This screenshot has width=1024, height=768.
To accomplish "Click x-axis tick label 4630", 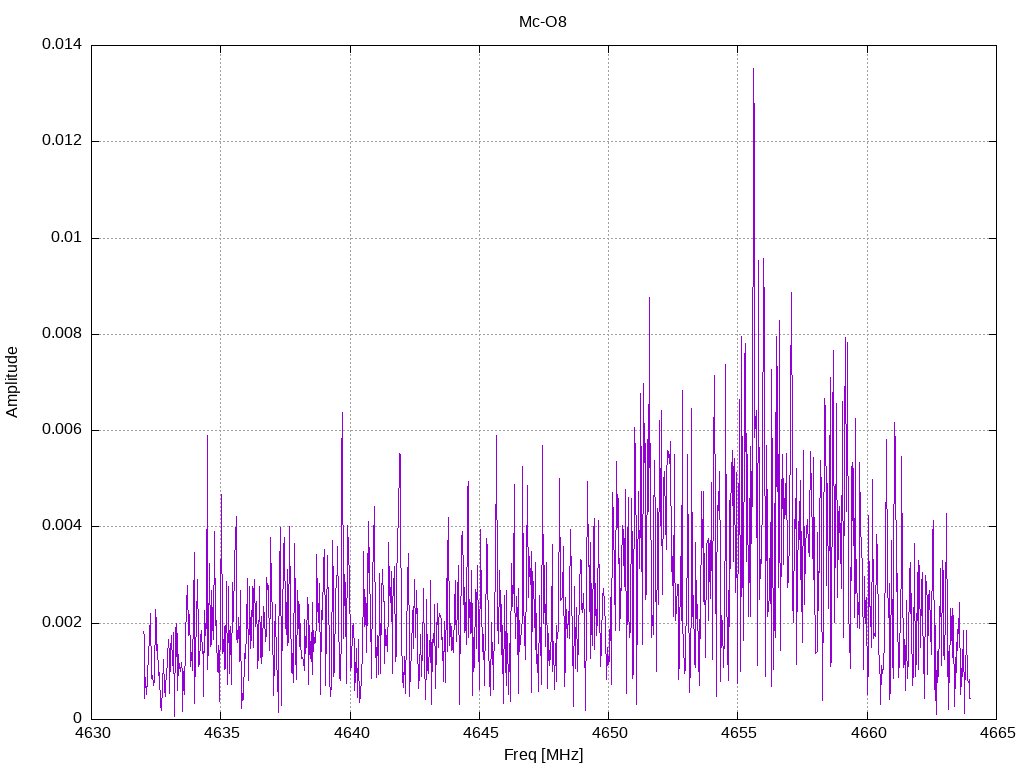I will [91, 733].
